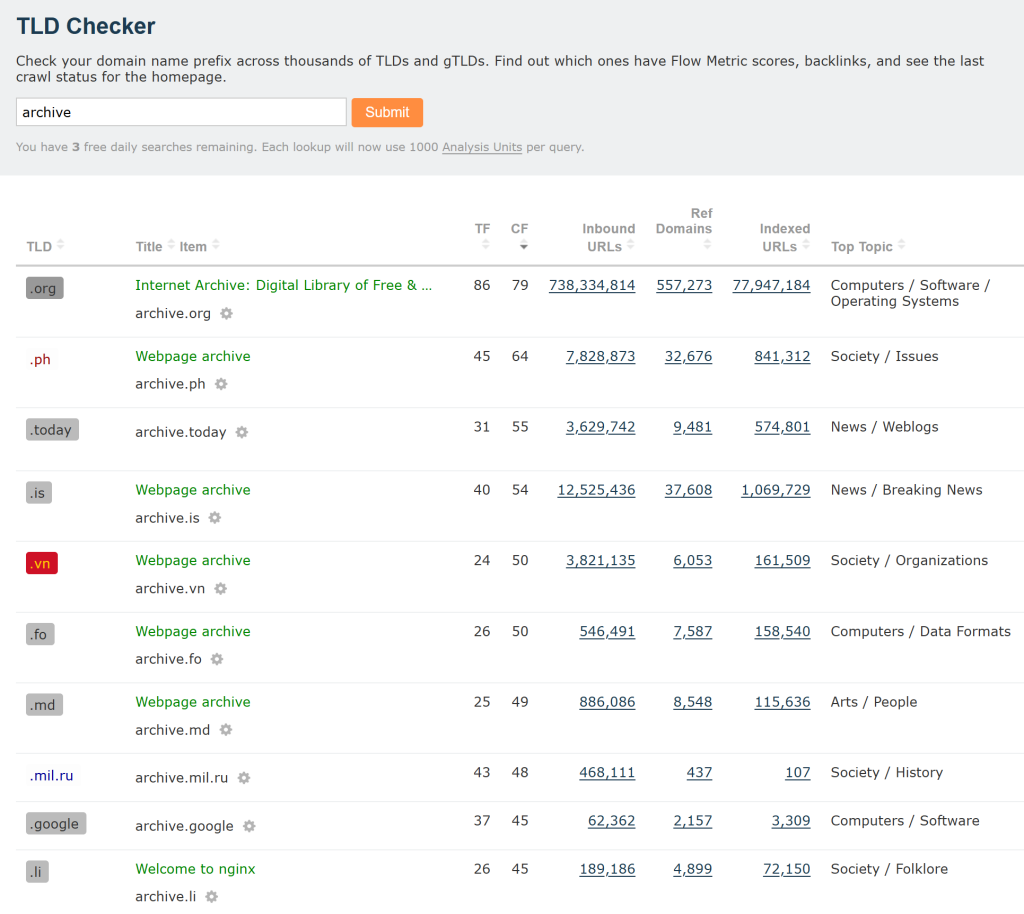Click inside the domain search input field

(180, 111)
